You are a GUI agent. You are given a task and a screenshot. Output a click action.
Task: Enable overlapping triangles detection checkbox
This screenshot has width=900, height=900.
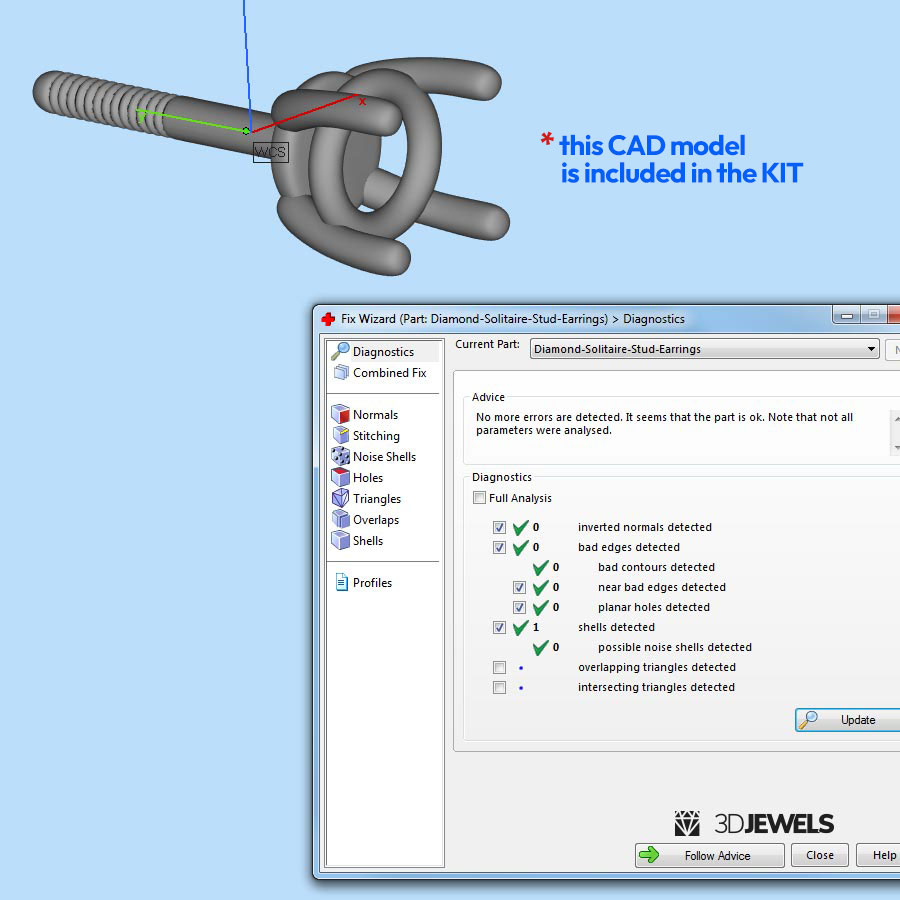click(x=500, y=667)
